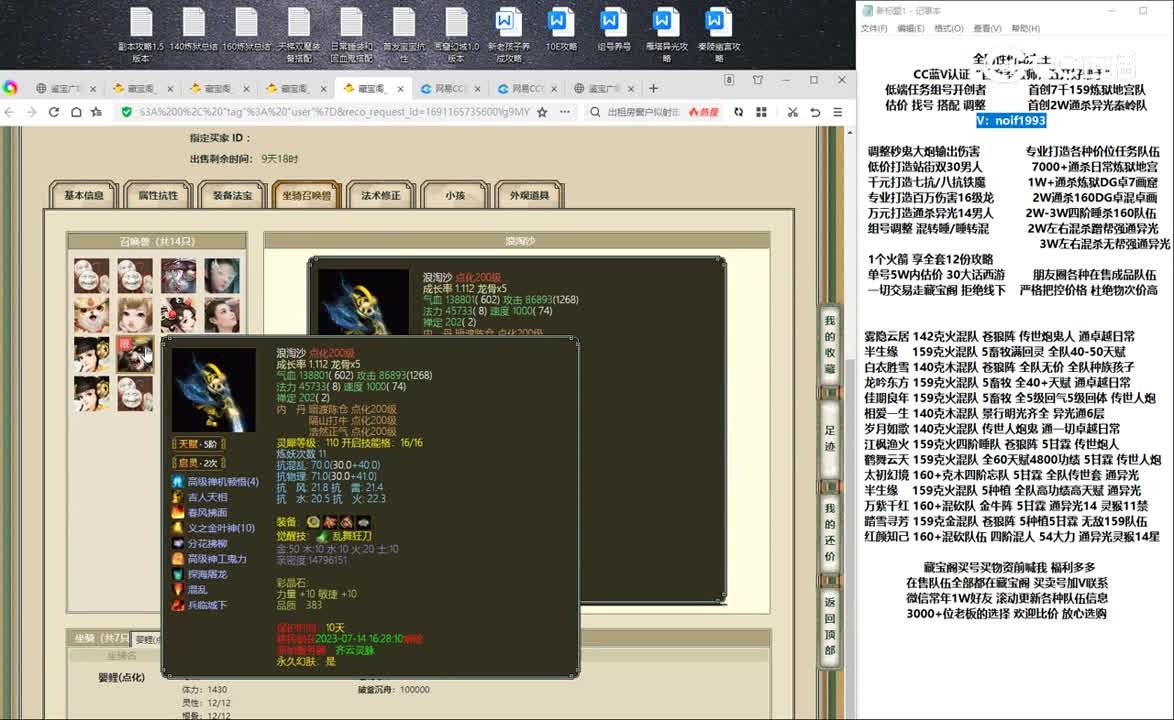Image resolution: width=1174 pixels, height=720 pixels.
Task: Select the girl with red hair ornaments thumbnail
Action: [x=178, y=316]
